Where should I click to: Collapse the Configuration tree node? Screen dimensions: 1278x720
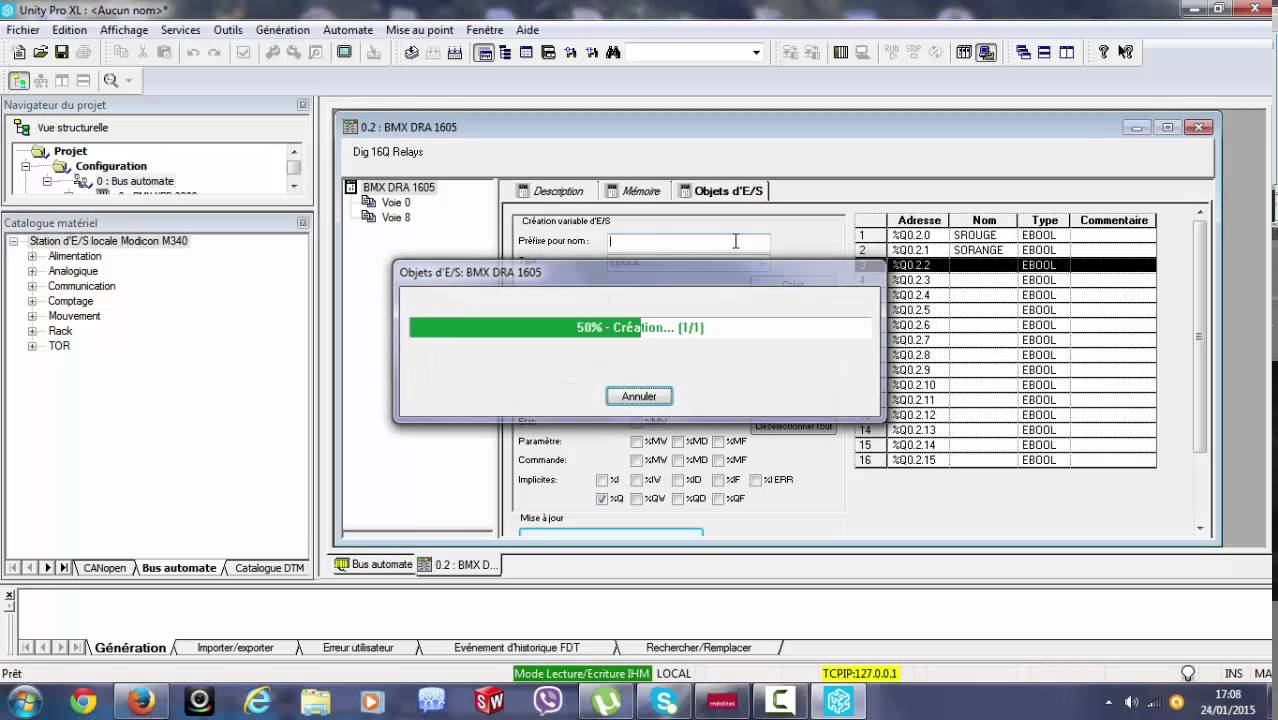pos(26,166)
